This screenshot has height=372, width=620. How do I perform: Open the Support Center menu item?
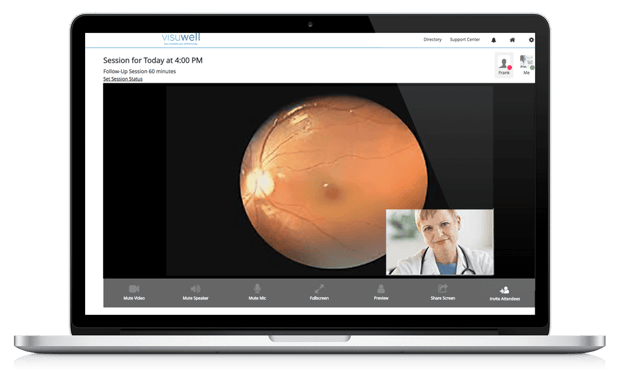pos(465,40)
